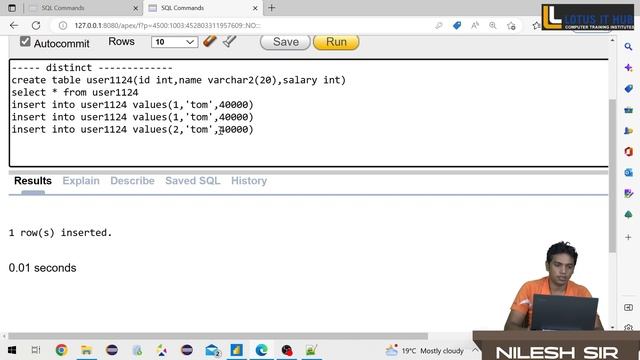
Task: Click in the SQL command editor
Action: coord(309,113)
